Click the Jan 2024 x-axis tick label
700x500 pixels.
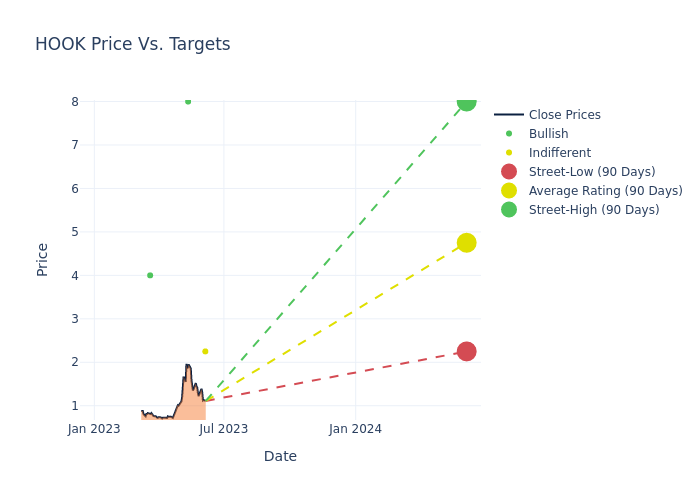(x=355, y=429)
